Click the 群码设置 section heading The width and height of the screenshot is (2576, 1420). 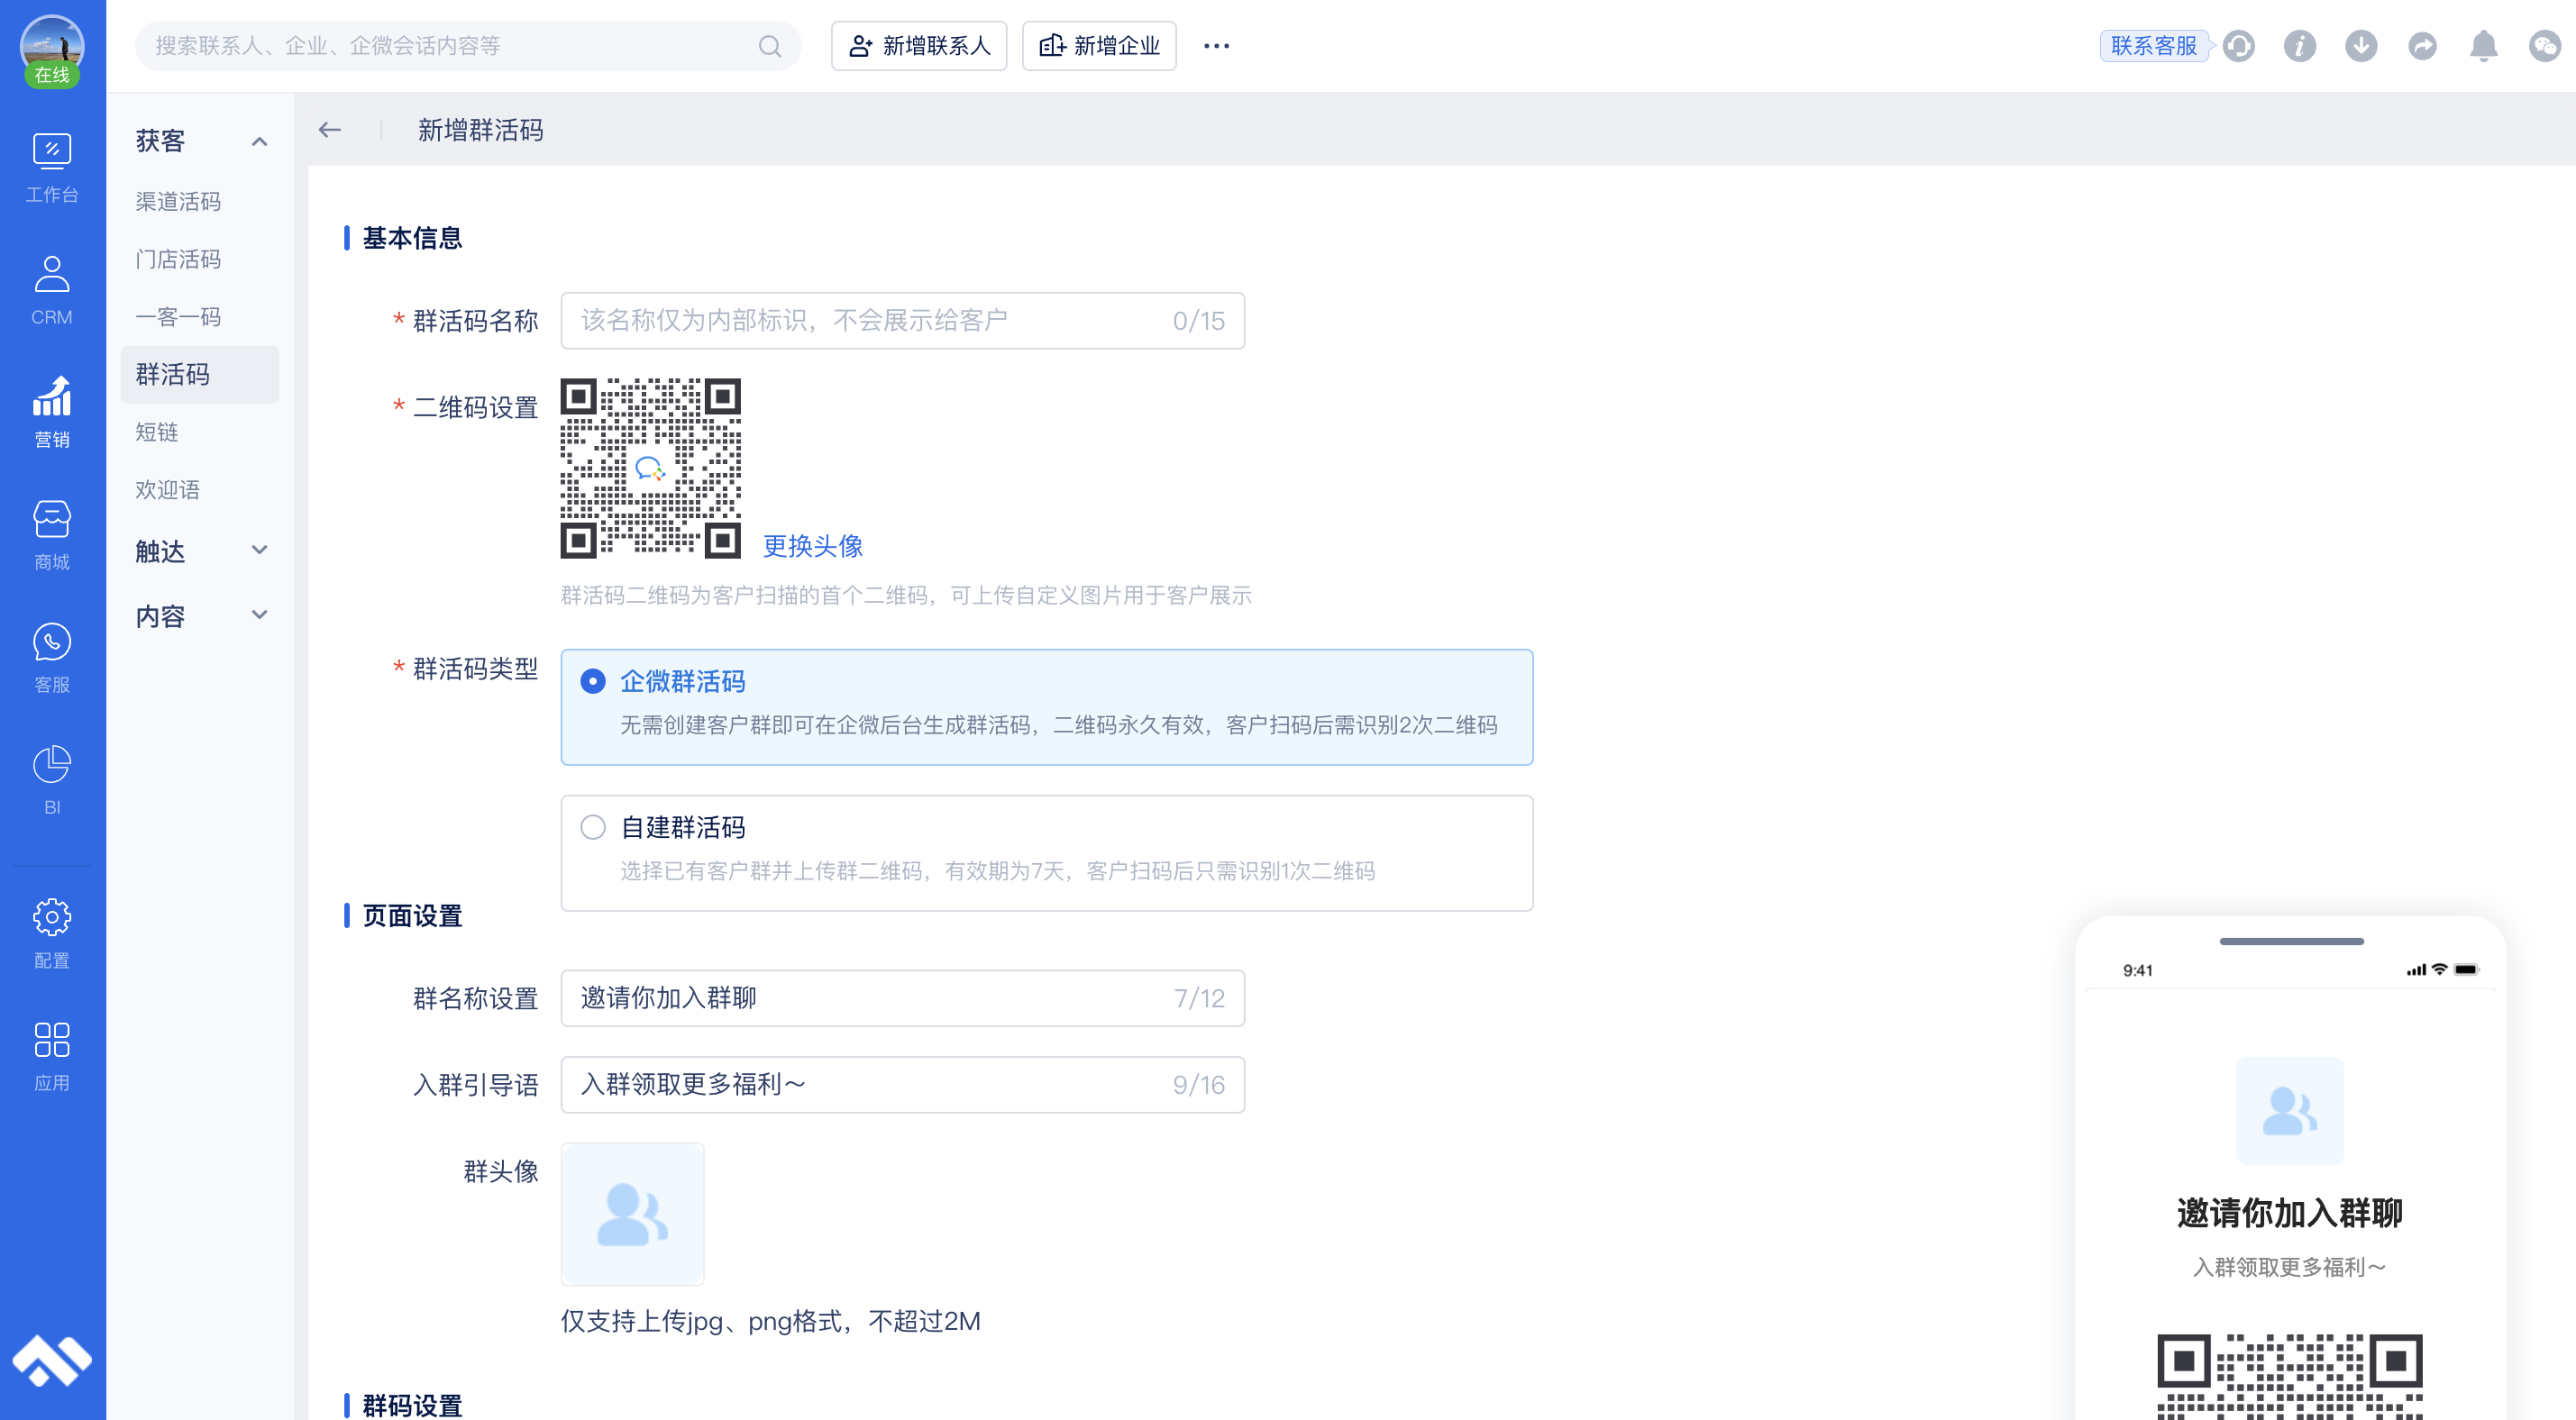click(412, 1405)
